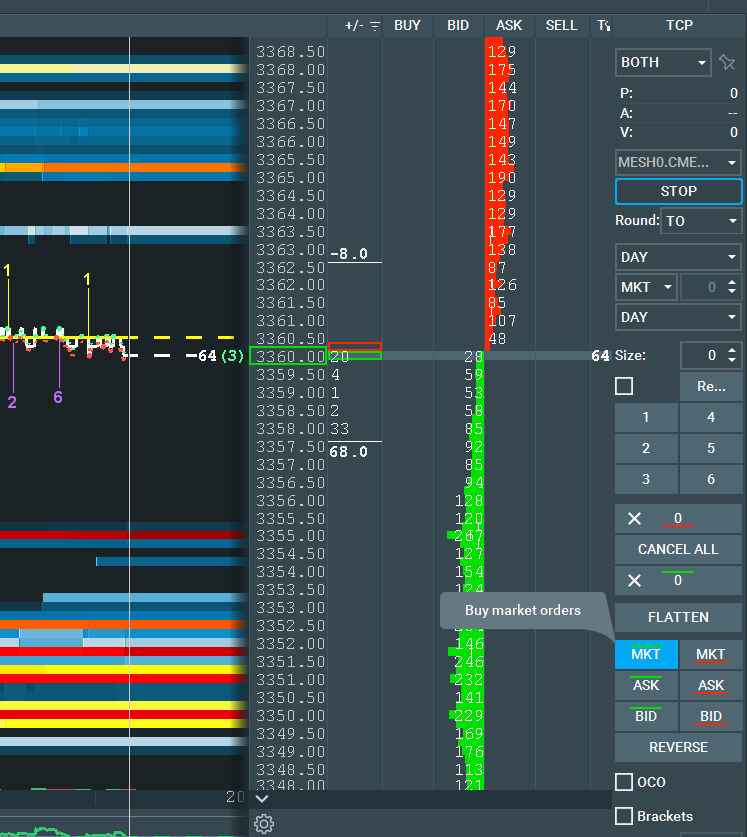Image resolution: width=747 pixels, height=837 pixels.
Task: Click the pin icon beside BOTH dropdown
Action: [x=727, y=62]
